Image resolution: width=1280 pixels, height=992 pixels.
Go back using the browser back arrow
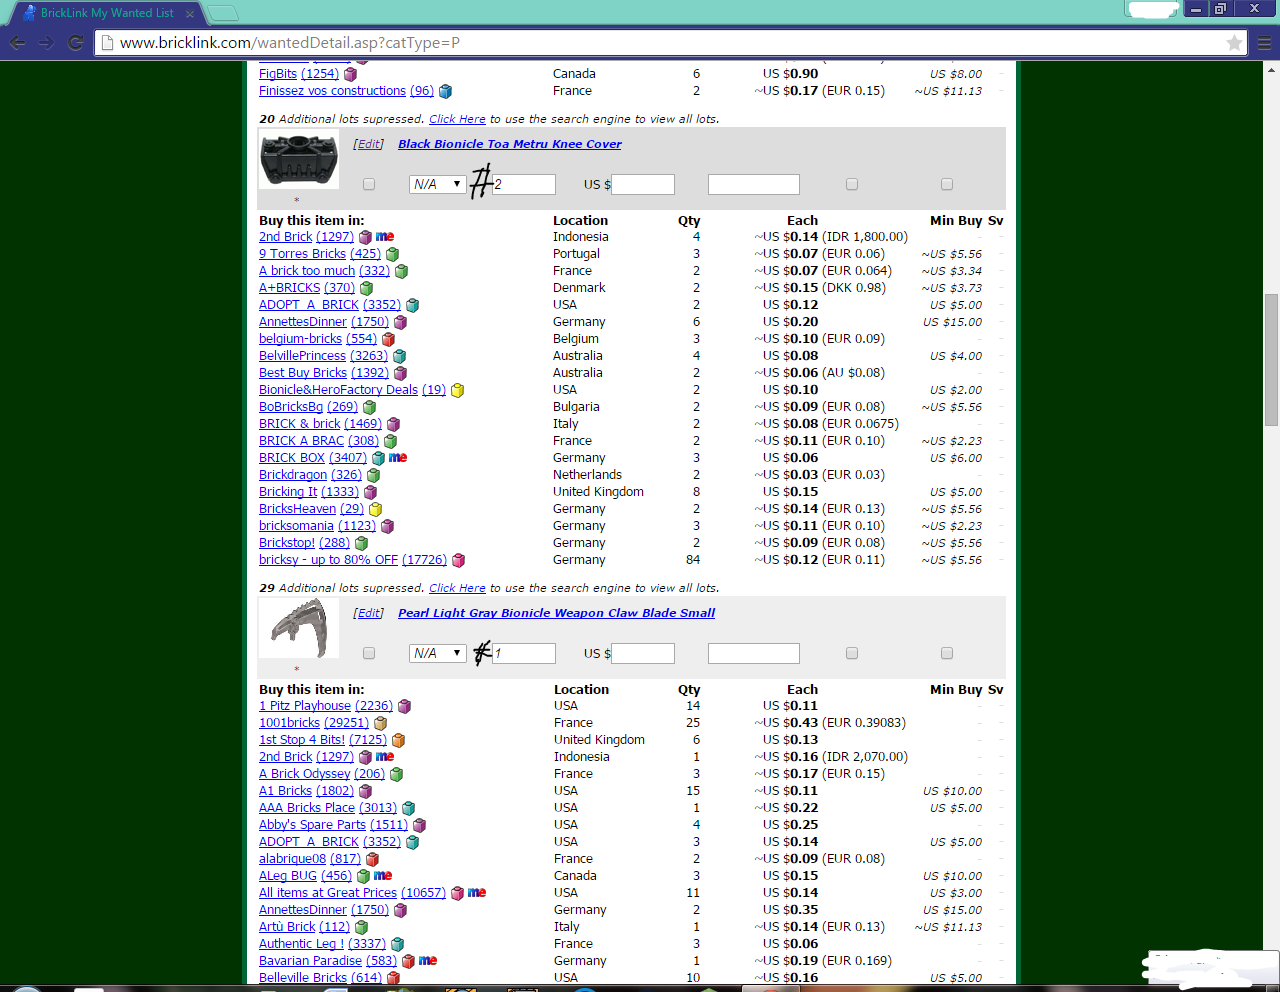coord(18,43)
